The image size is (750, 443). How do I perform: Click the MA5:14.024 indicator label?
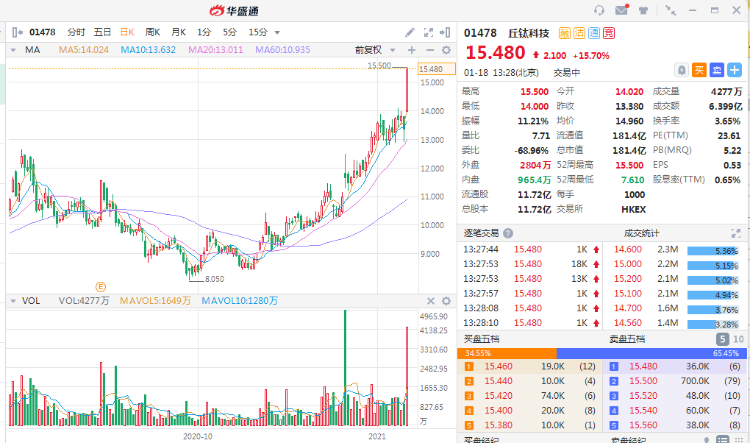click(x=84, y=50)
